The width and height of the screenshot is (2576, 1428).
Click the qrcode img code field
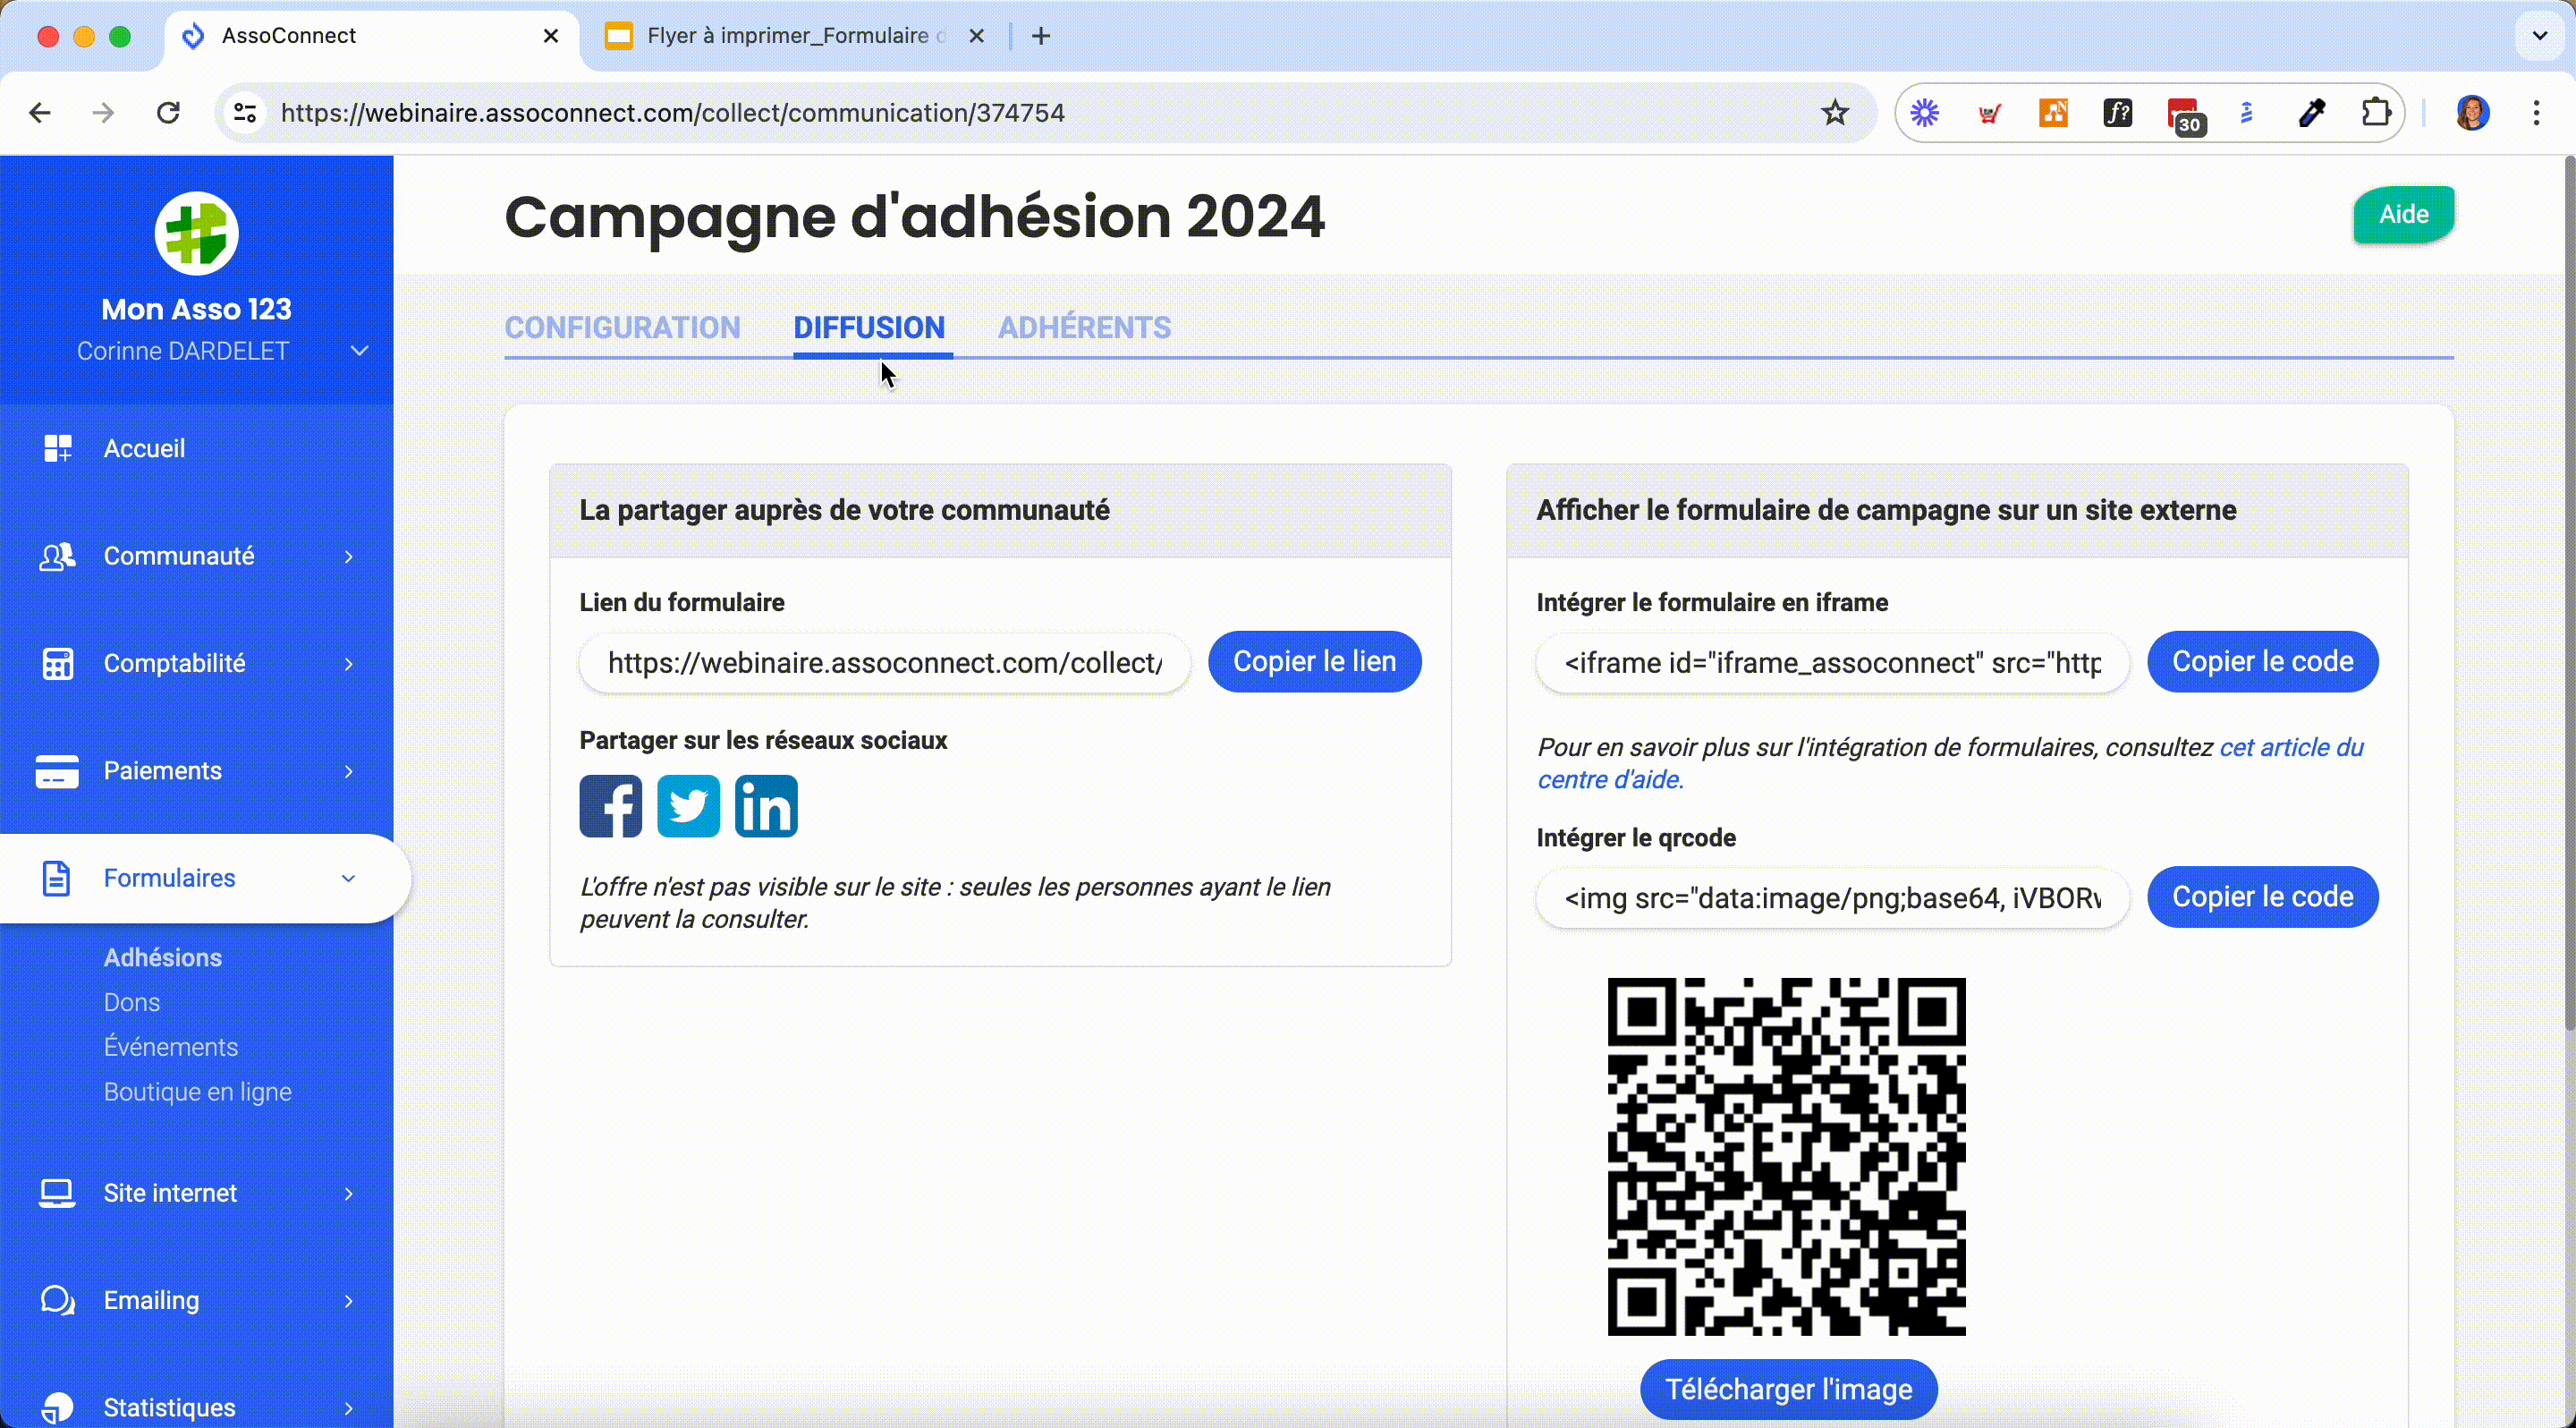pyautogui.click(x=1832, y=898)
